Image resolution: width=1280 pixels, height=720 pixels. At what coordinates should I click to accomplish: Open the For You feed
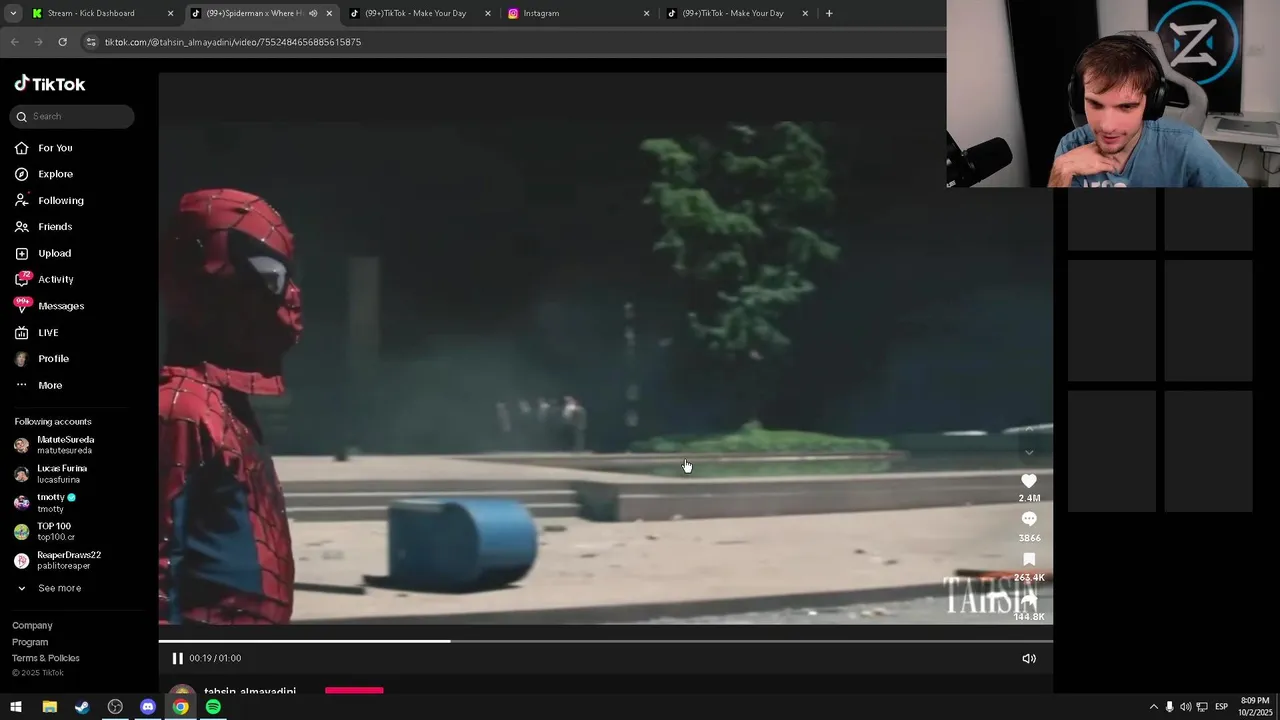point(55,148)
